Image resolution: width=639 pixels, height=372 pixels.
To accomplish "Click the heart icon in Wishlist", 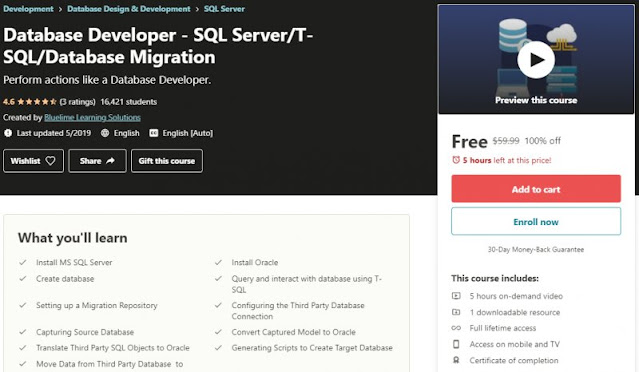I will pos(51,161).
